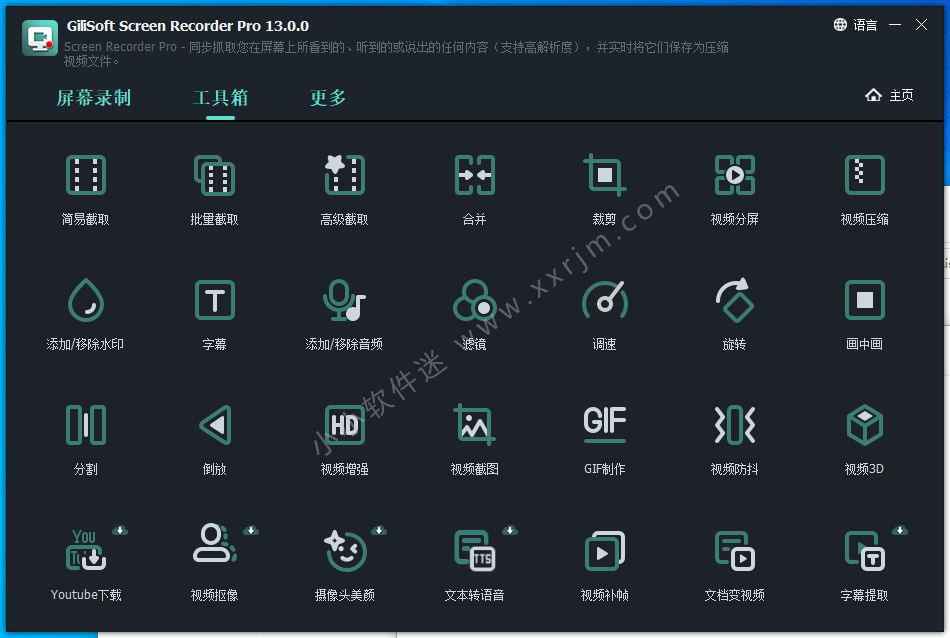Go to 主页 home page
Viewport: 950px width, 638px height.
[889, 95]
